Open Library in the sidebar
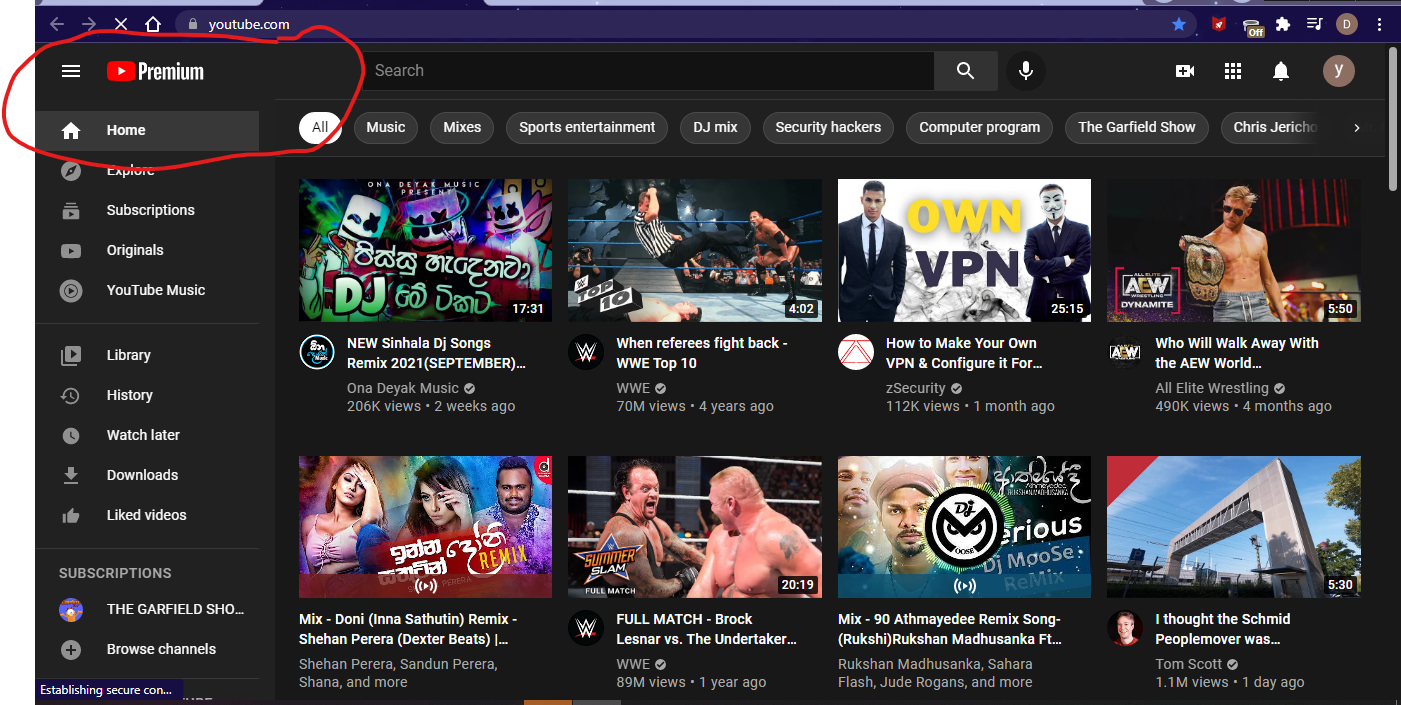The width and height of the screenshot is (1401, 705). pyautogui.click(x=147, y=355)
